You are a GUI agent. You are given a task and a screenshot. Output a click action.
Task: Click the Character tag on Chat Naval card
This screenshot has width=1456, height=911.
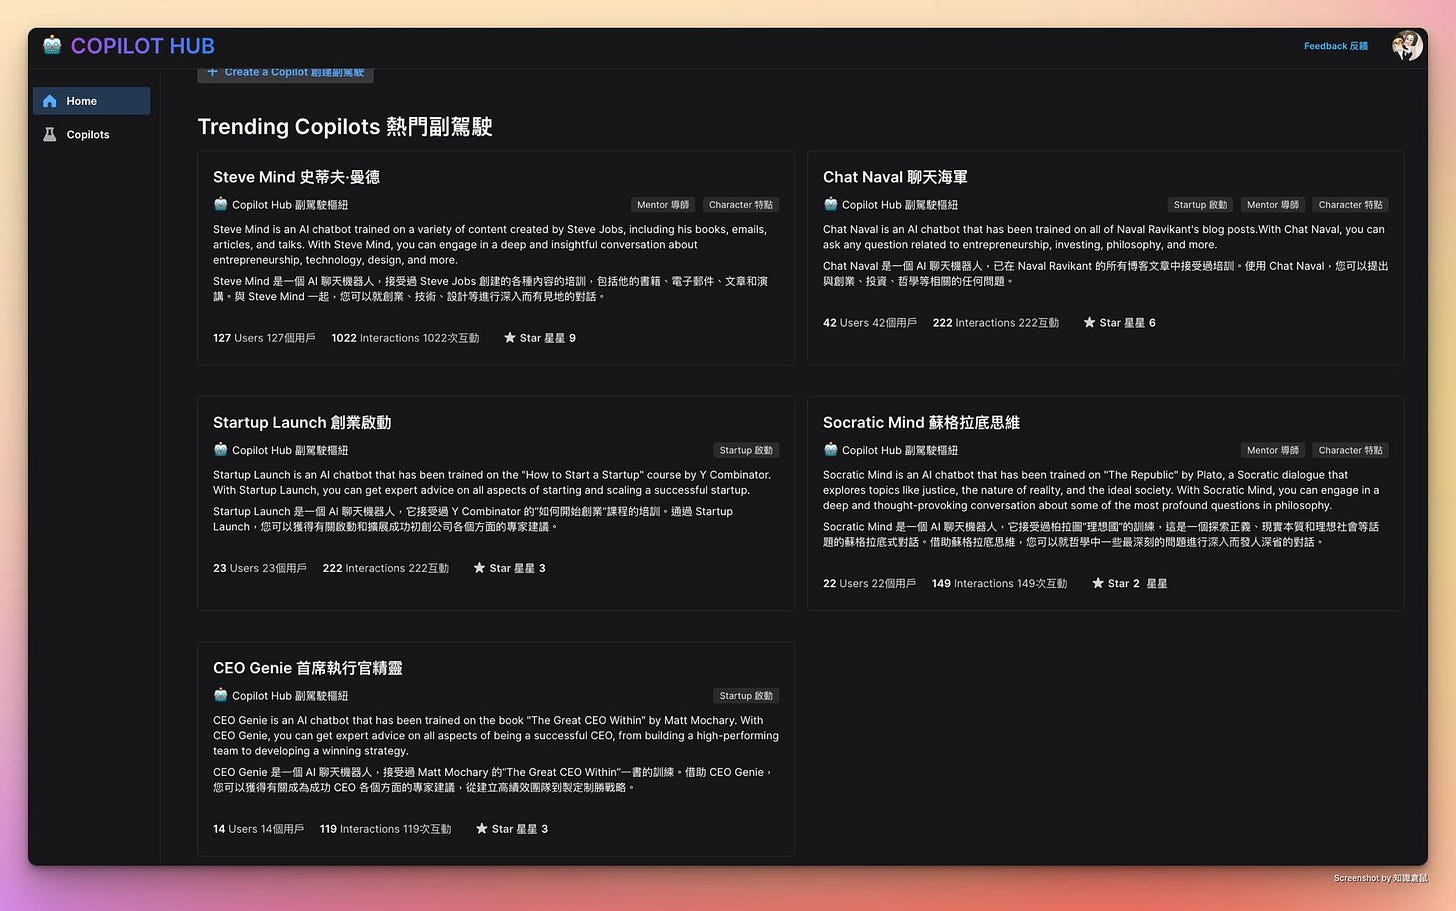[x=1351, y=205]
